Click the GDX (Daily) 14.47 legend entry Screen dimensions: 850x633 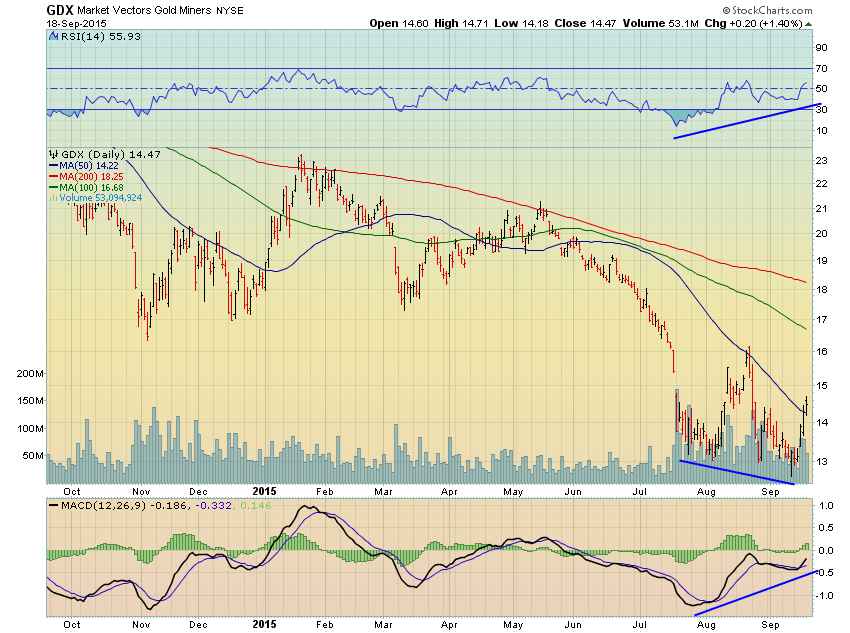click(111, 154)
